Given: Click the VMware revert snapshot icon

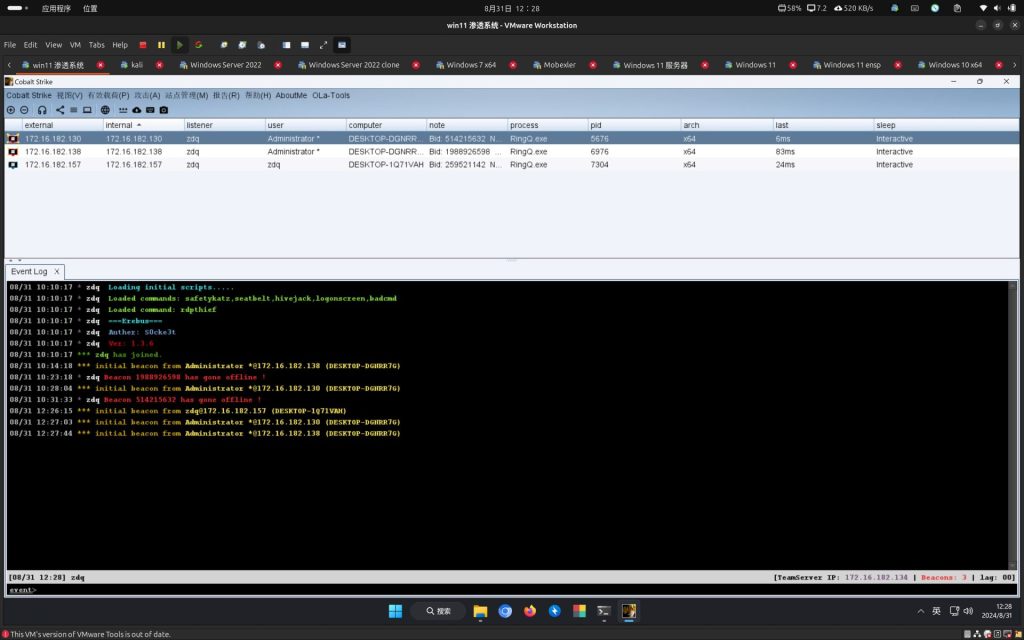Looking at the screenshot, I should 242,45.
